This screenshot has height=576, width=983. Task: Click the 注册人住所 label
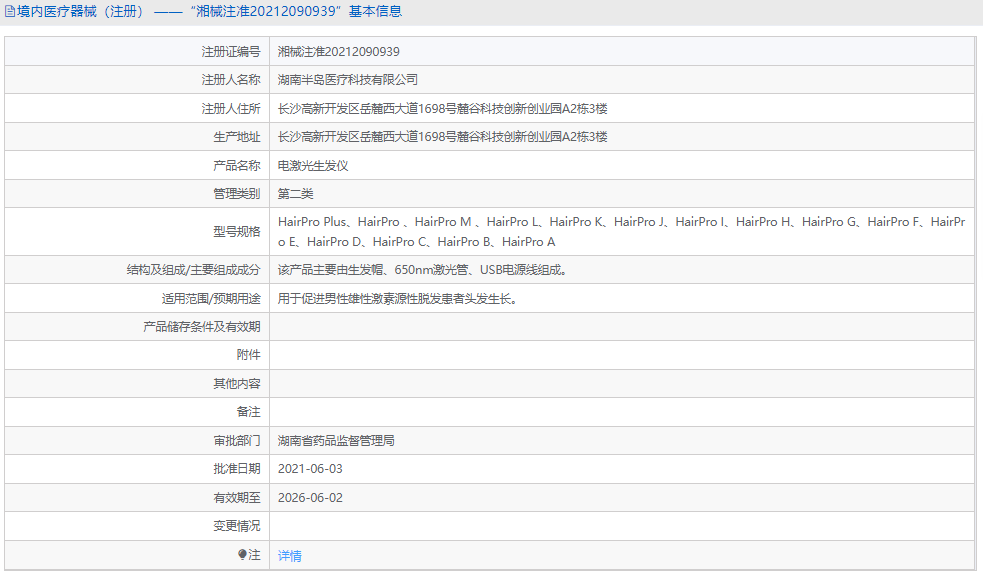[231, 108]
